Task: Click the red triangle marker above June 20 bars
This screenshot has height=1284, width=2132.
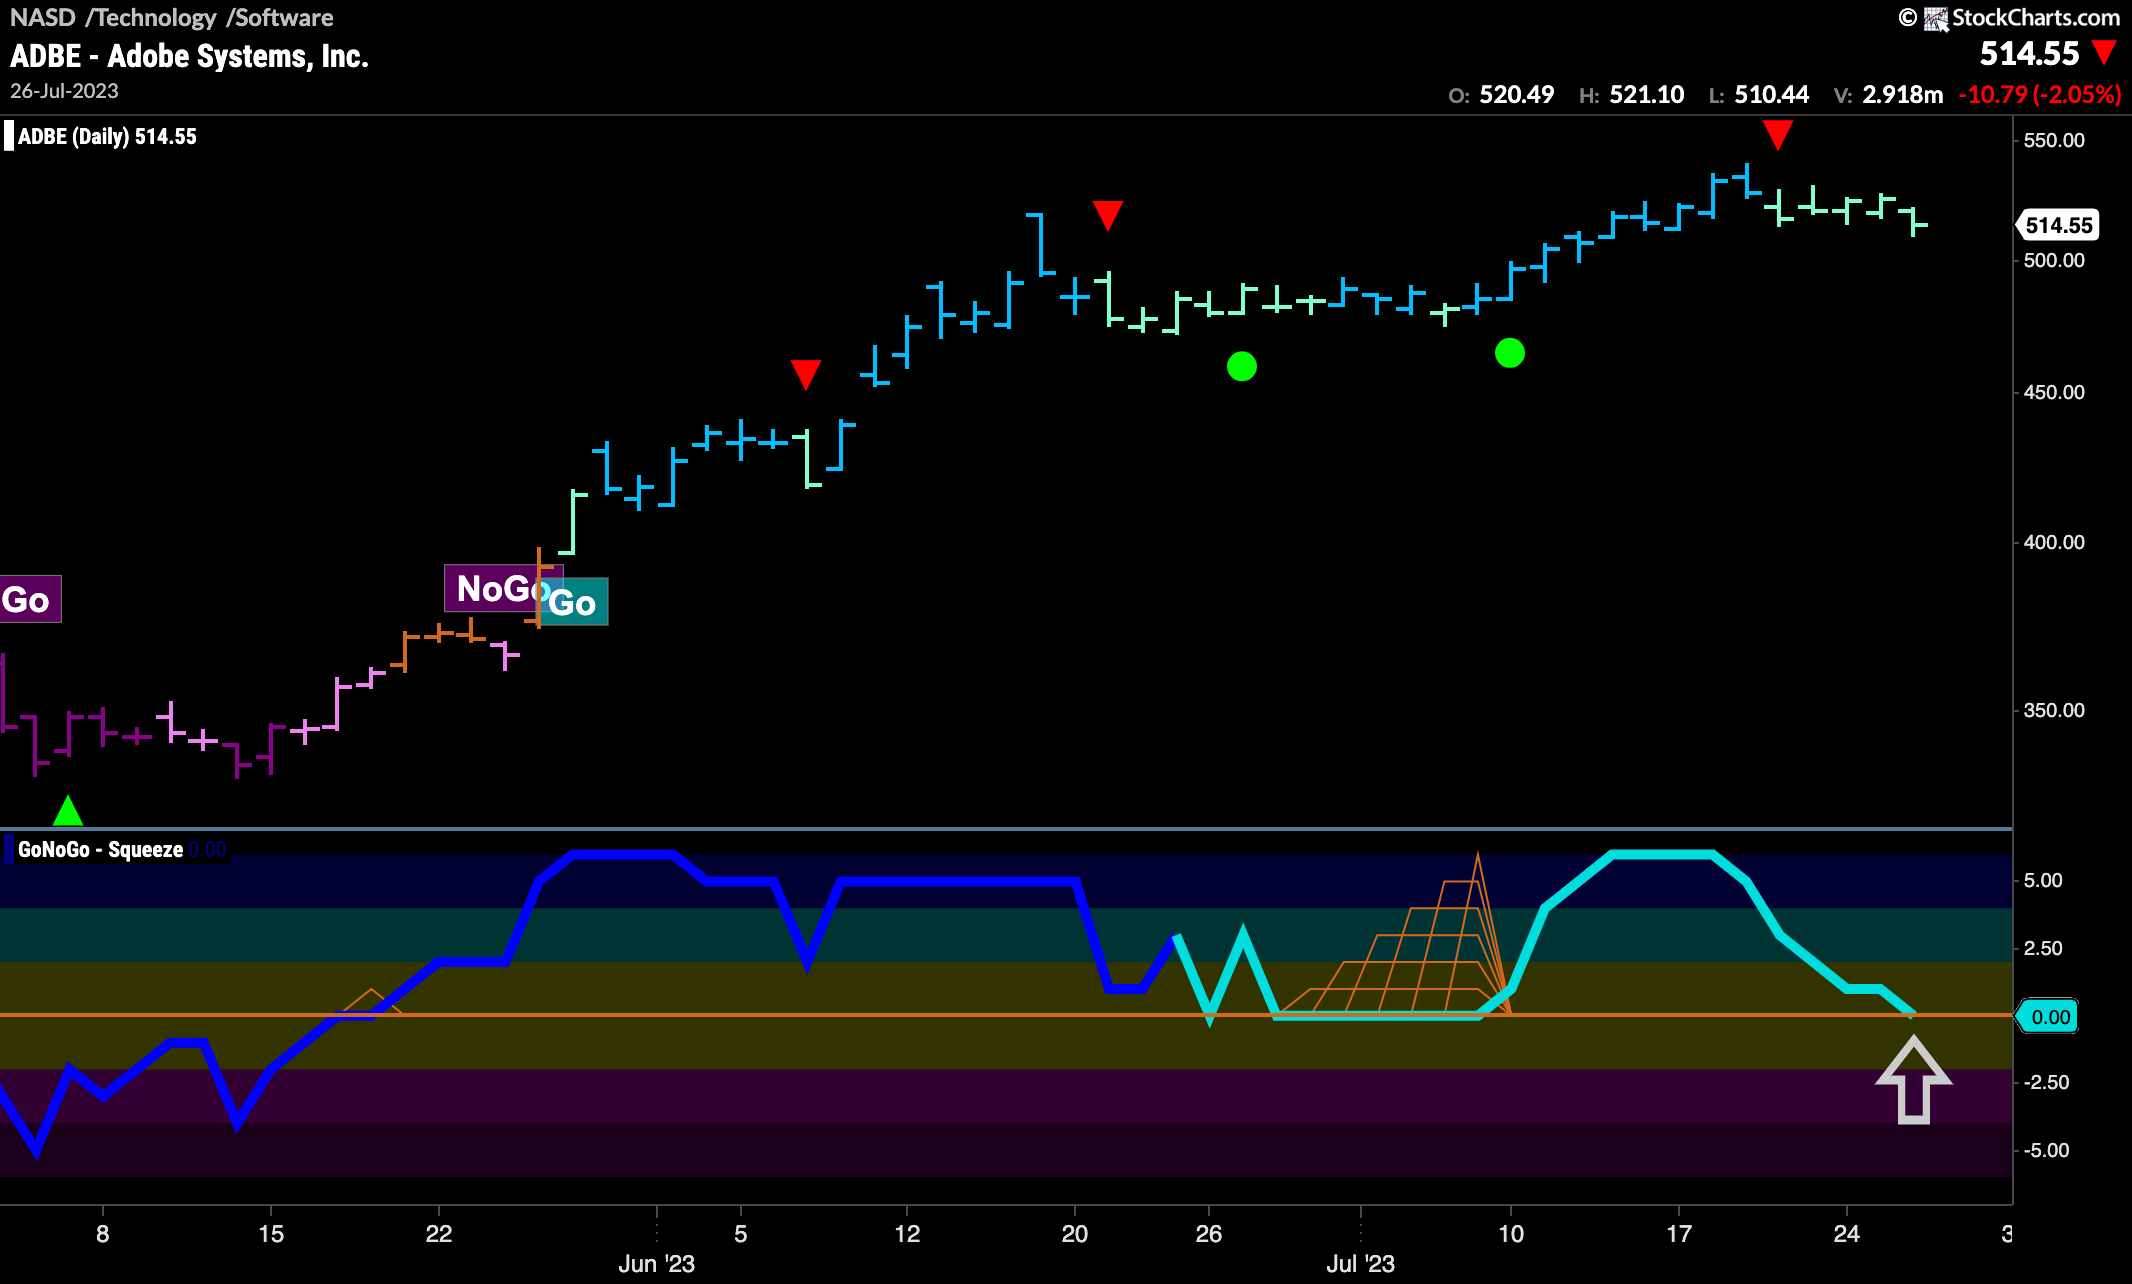Action: (x=1108, y=215)
